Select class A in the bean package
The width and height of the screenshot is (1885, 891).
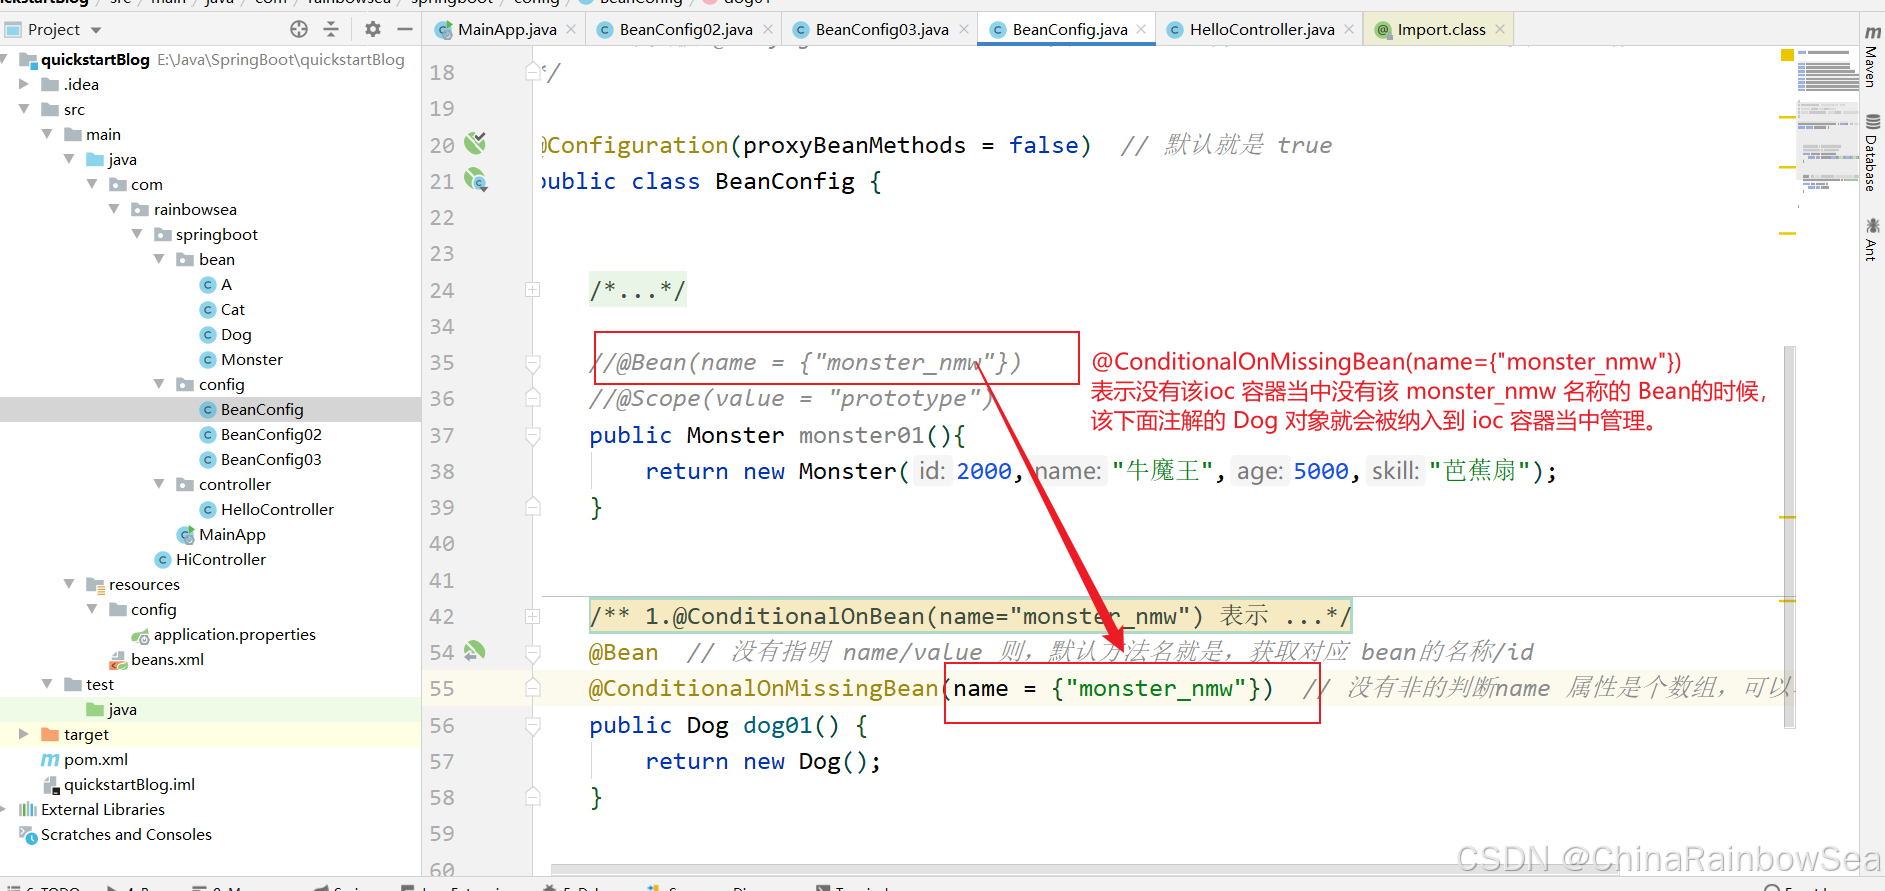point(216,284)
